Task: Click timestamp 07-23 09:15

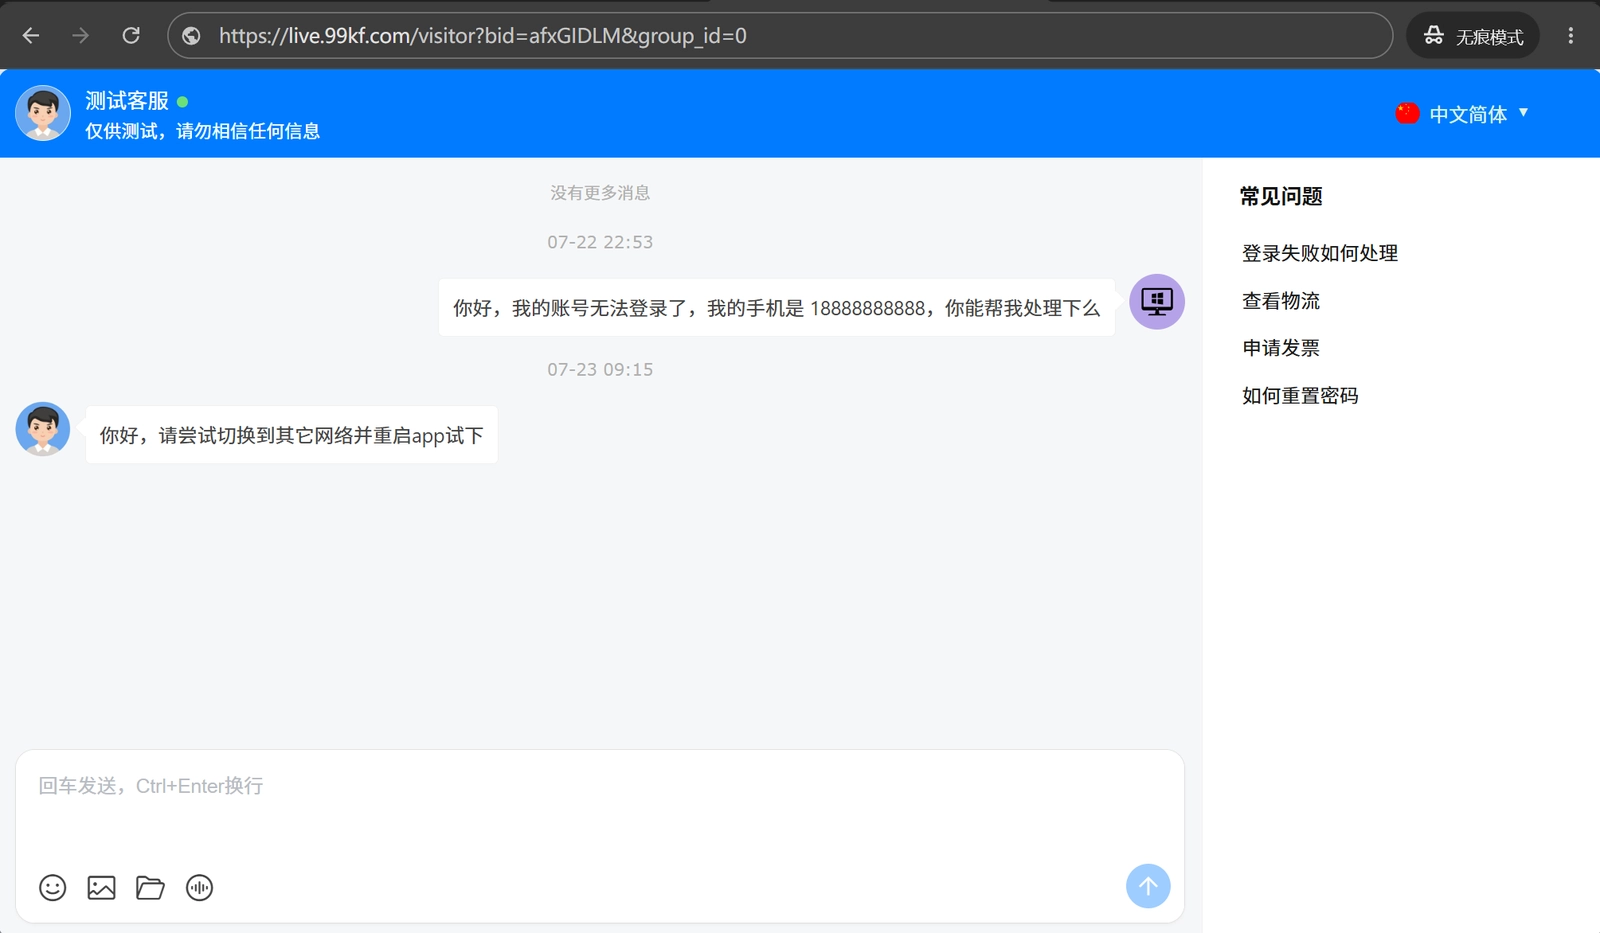Action: (600, 369)
